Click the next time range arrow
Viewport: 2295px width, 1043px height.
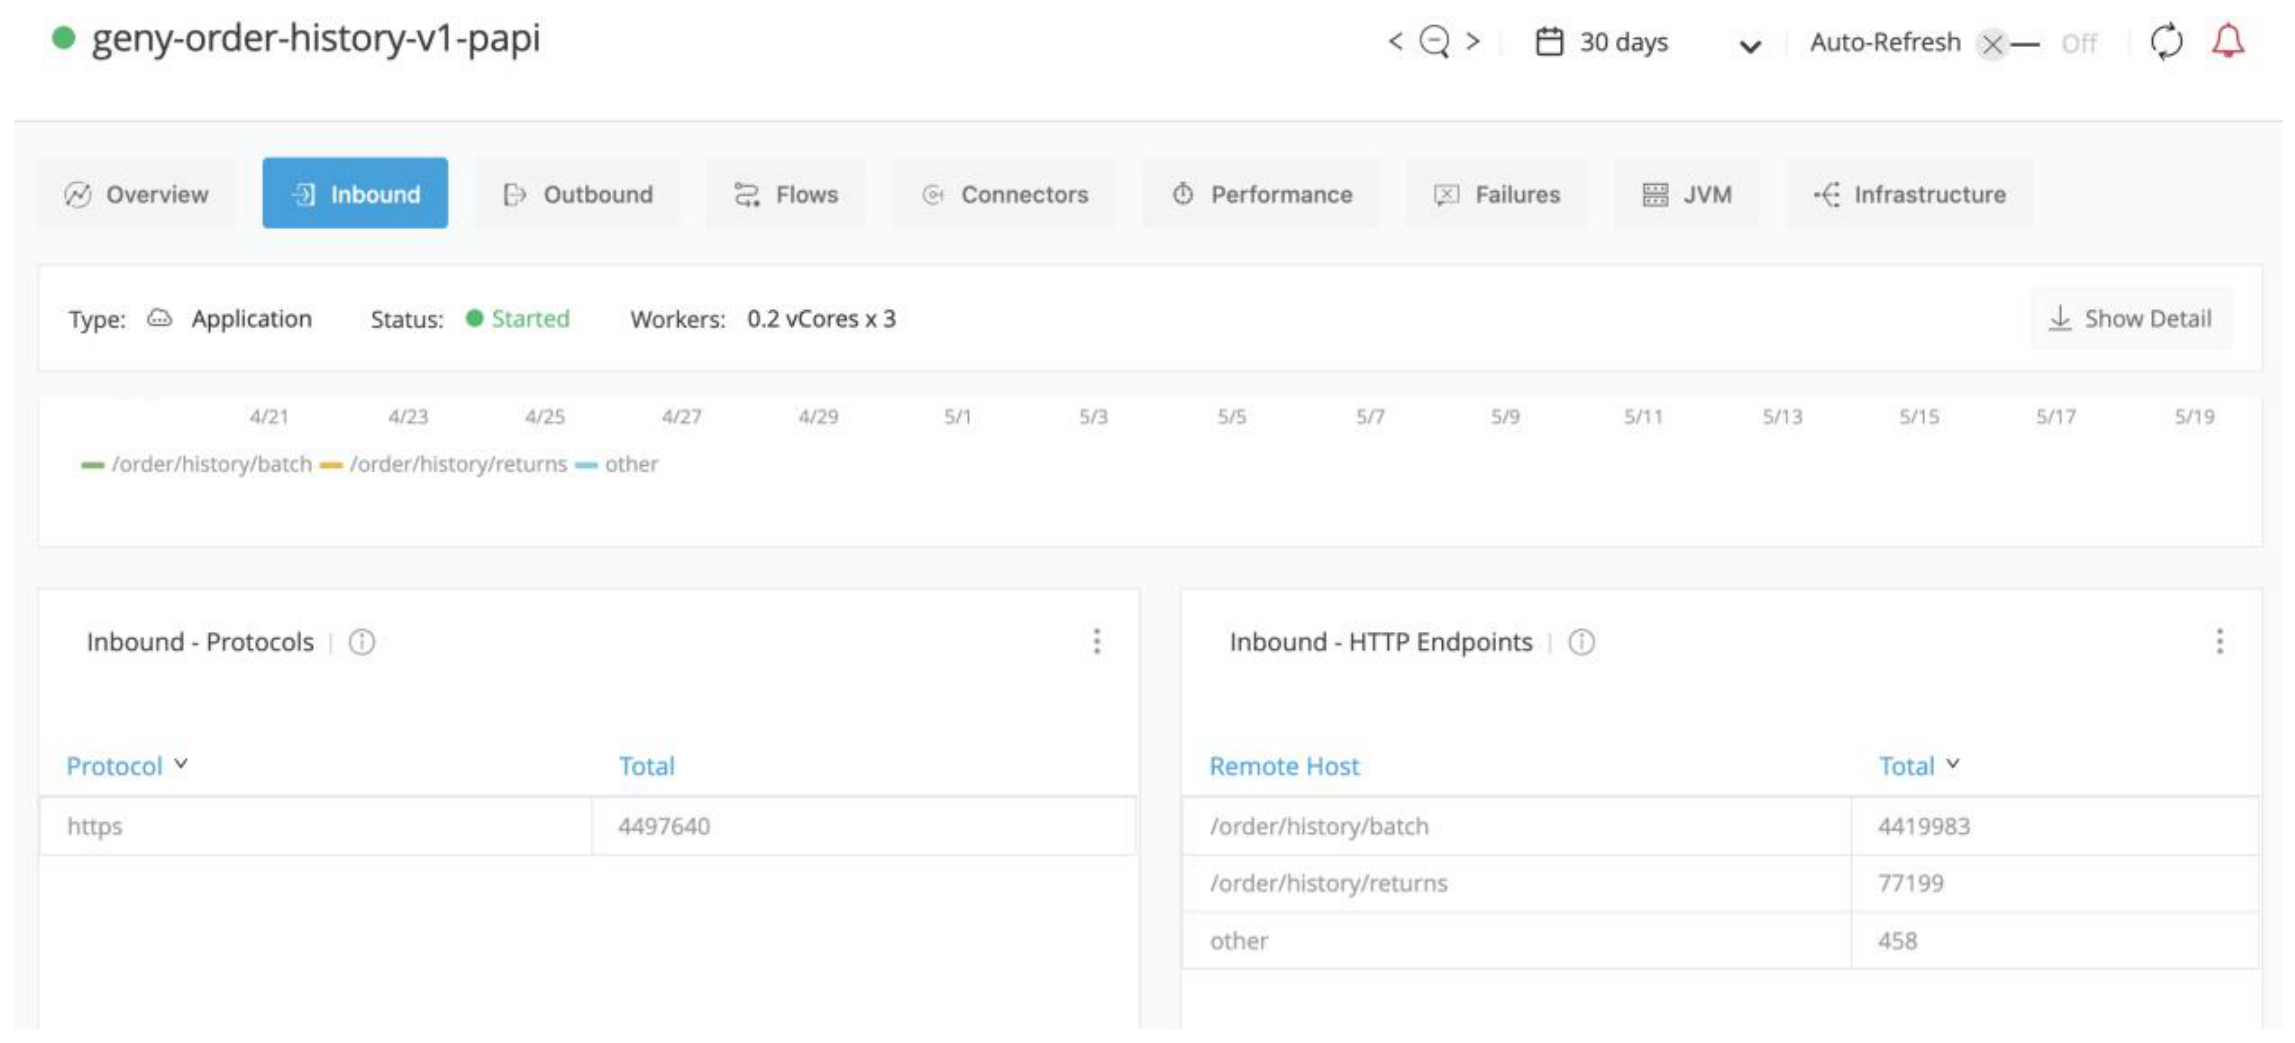coord(1473,41)
